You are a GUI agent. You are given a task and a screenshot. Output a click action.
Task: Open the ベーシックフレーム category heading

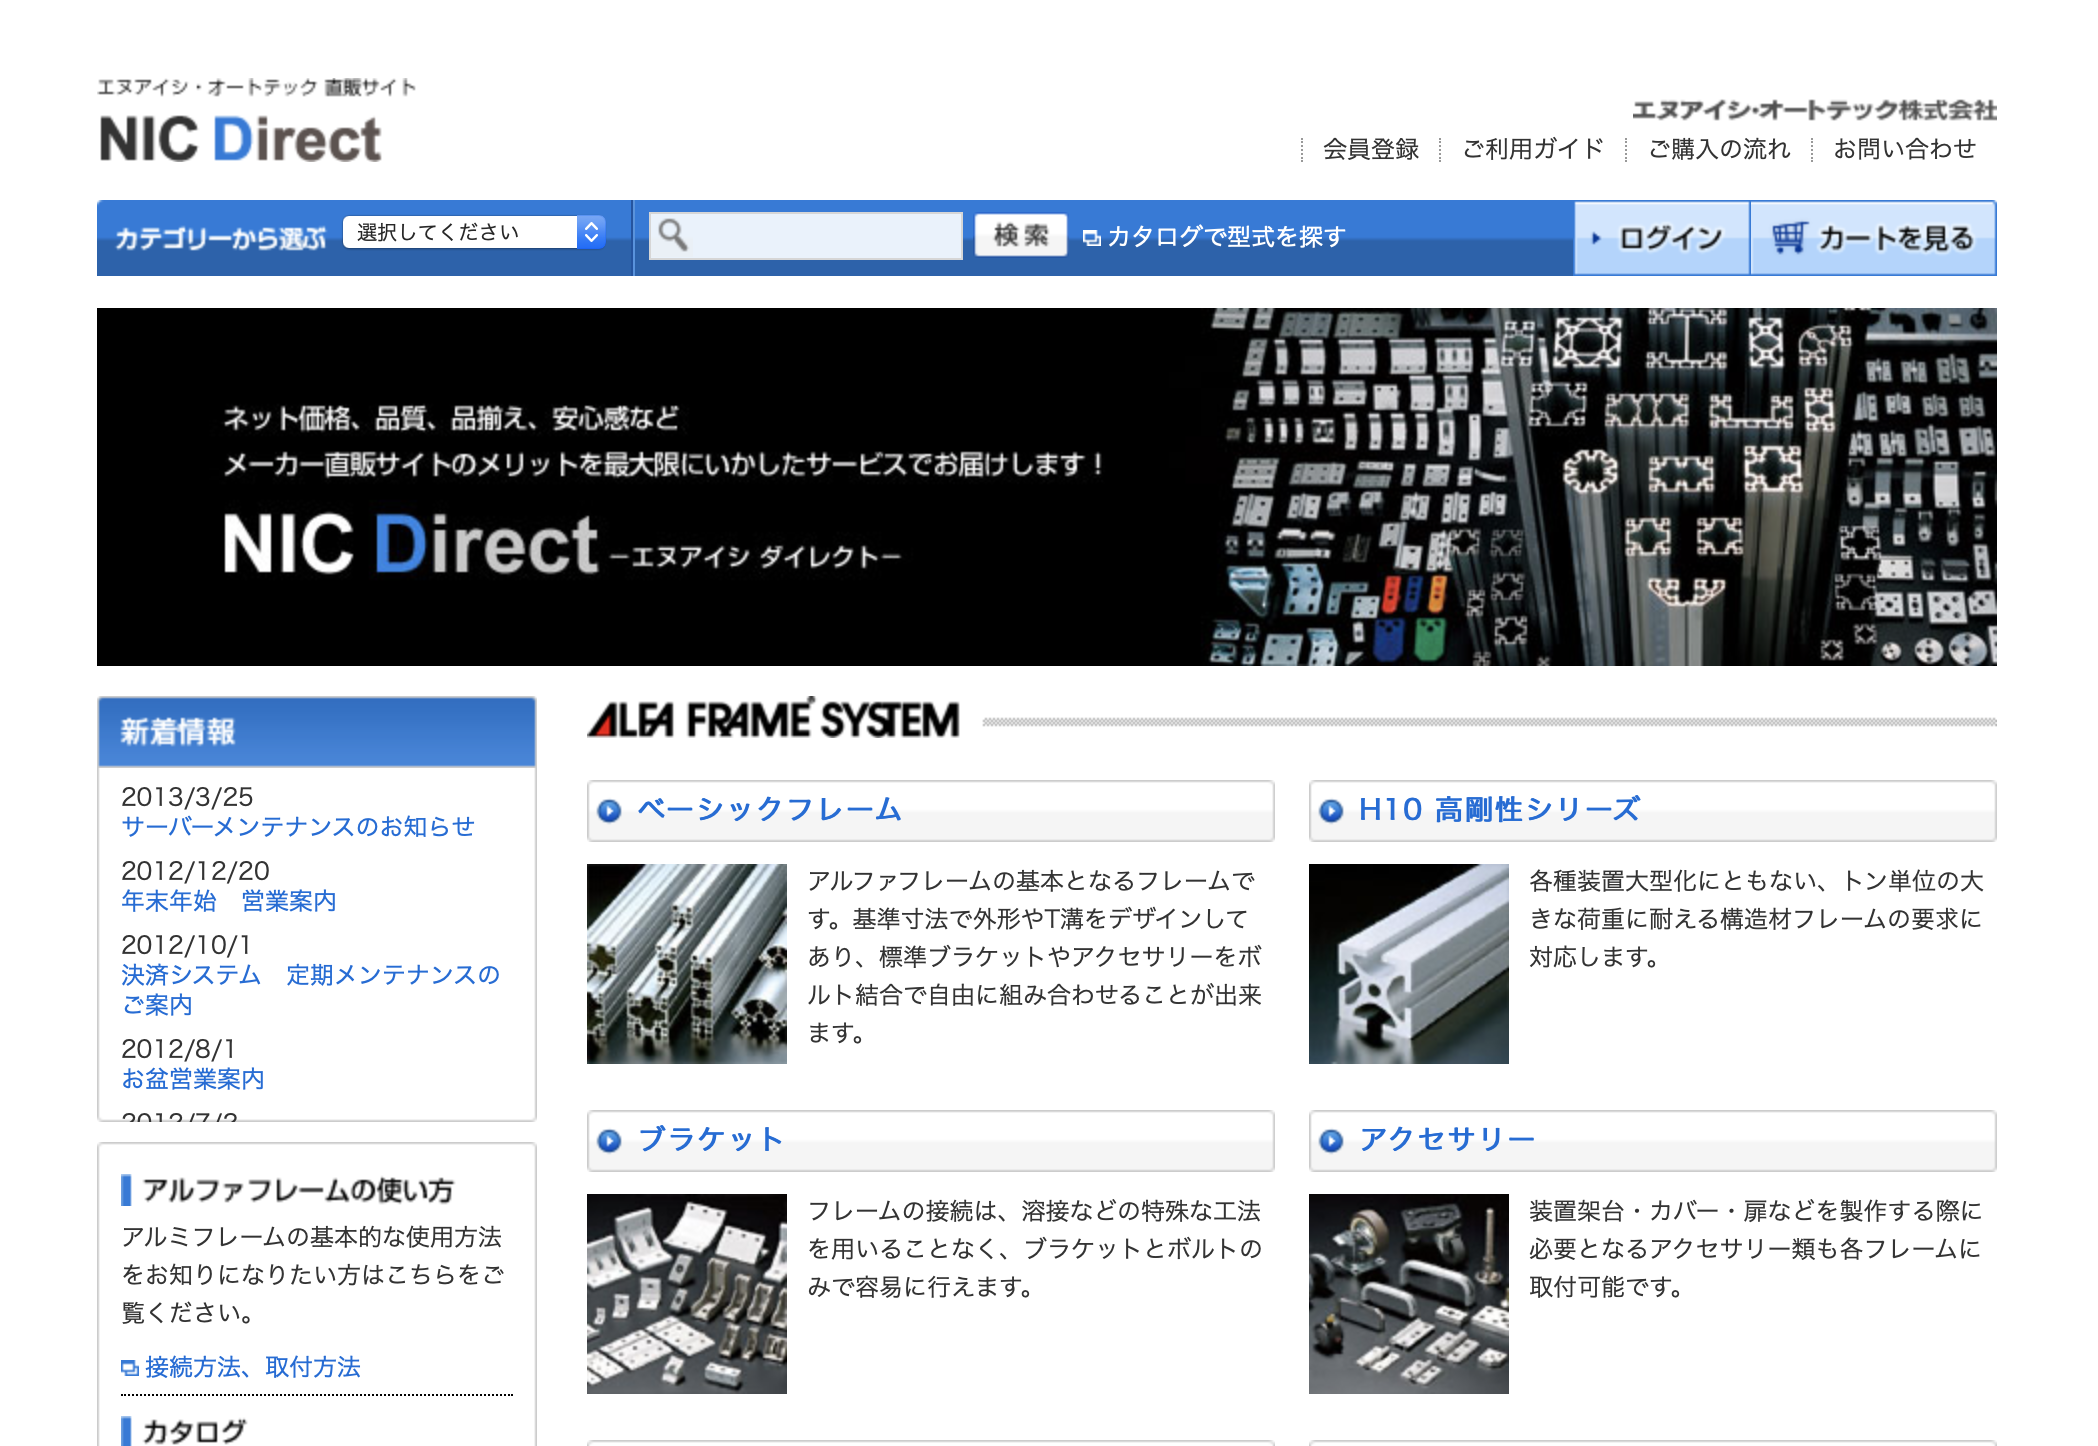pos(770,809)
